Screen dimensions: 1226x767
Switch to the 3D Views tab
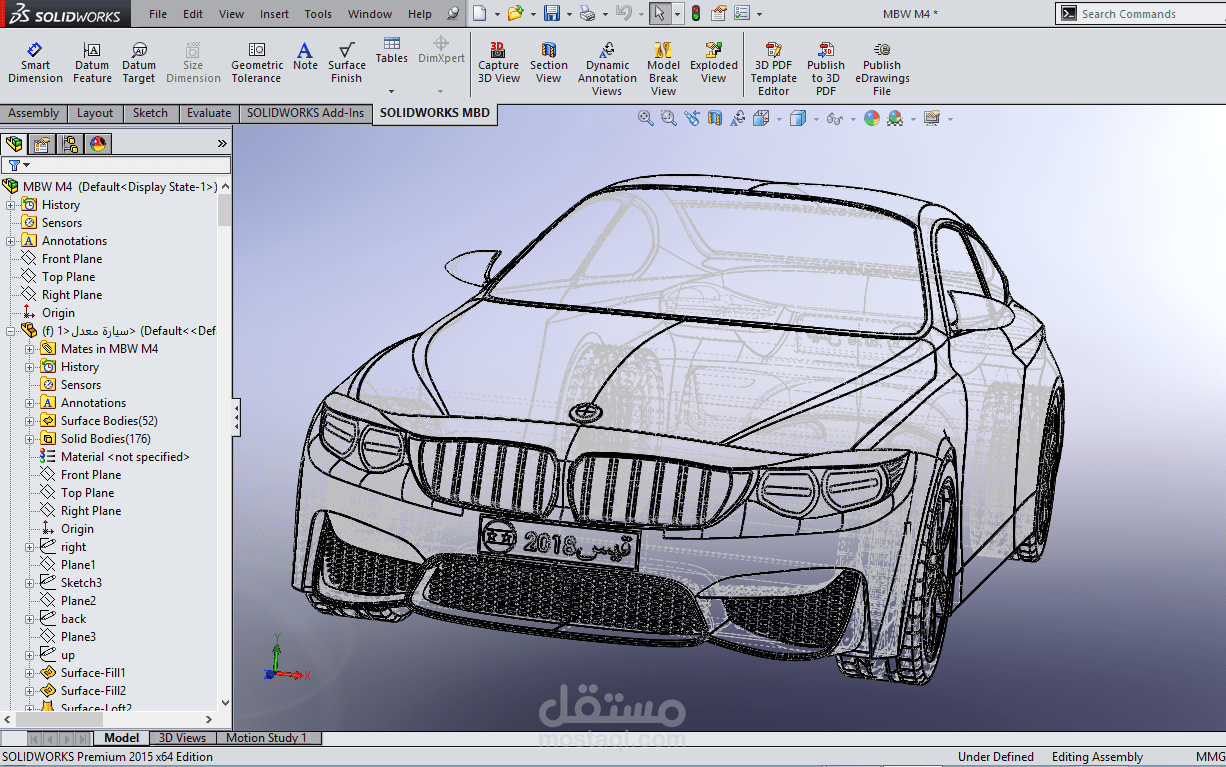(x=183, y=738)
